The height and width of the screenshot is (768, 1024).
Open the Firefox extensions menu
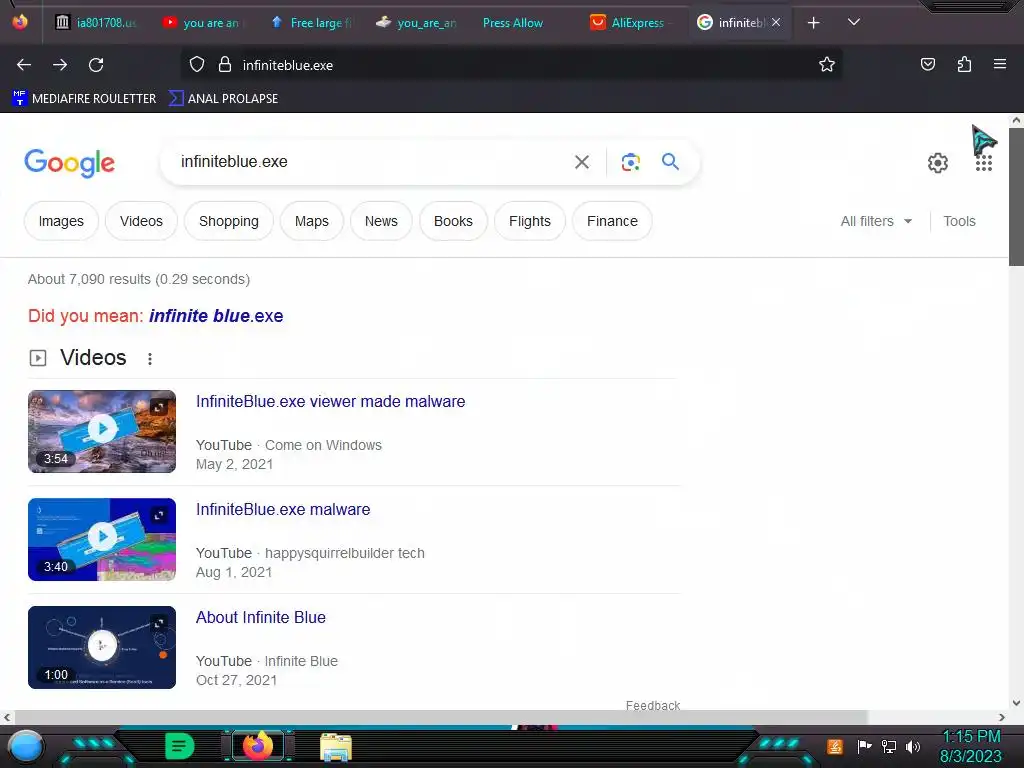(x=964, y=65)
